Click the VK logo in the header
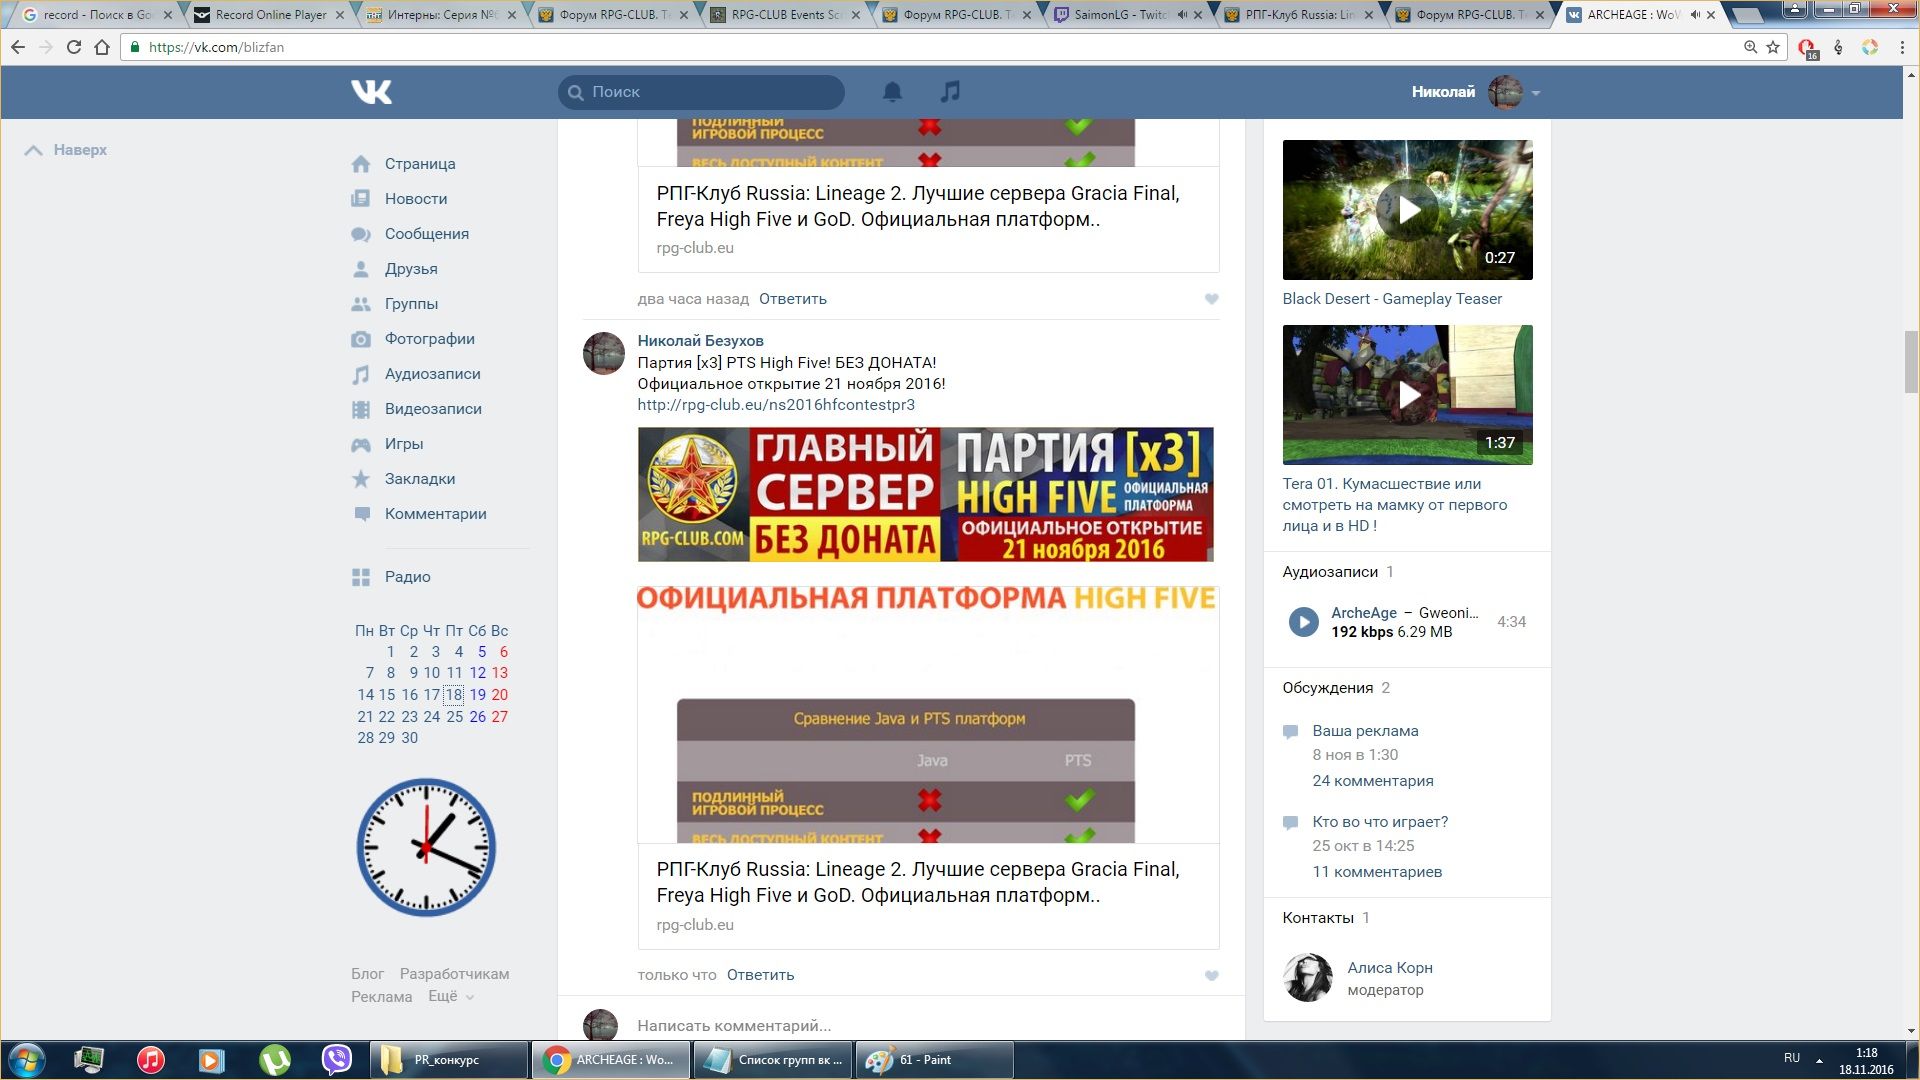 tap(371, 92)
